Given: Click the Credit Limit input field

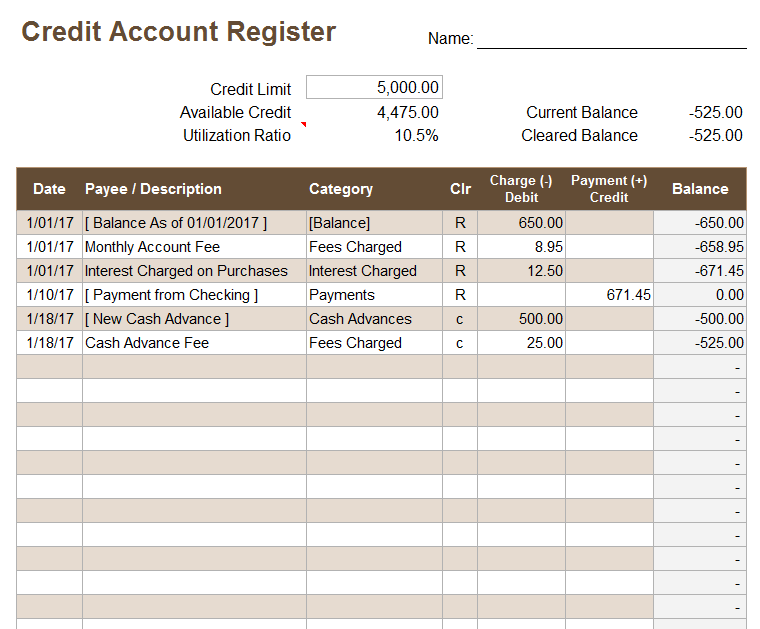Looking at the screenshot, I should pyautogui.click(x=373, y=88).
